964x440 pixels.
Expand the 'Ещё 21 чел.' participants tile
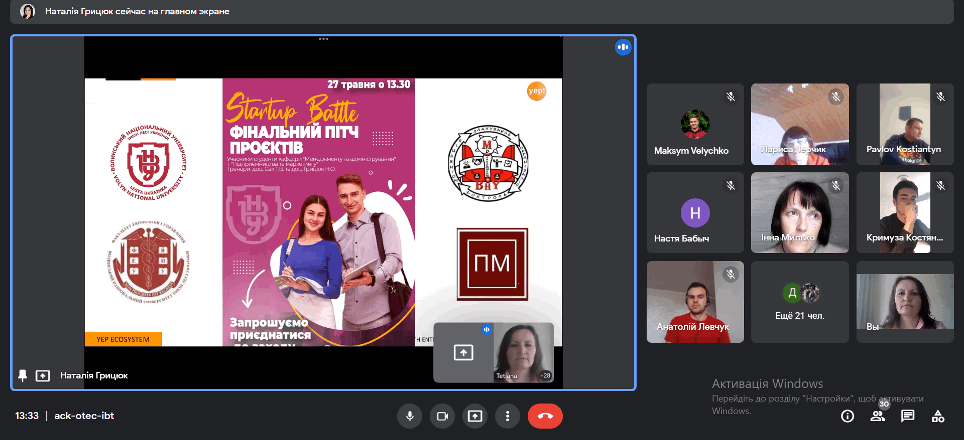[799, 301]
